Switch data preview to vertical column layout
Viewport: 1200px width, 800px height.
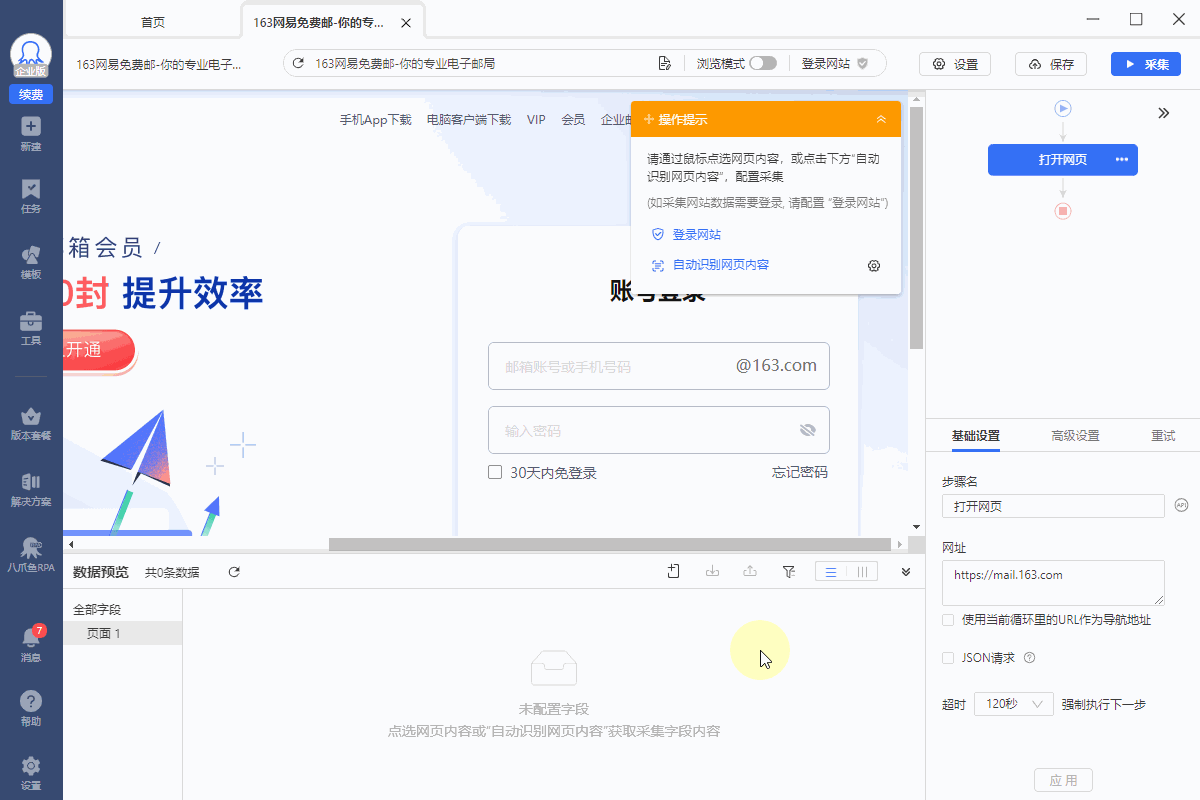coord(862,572)
